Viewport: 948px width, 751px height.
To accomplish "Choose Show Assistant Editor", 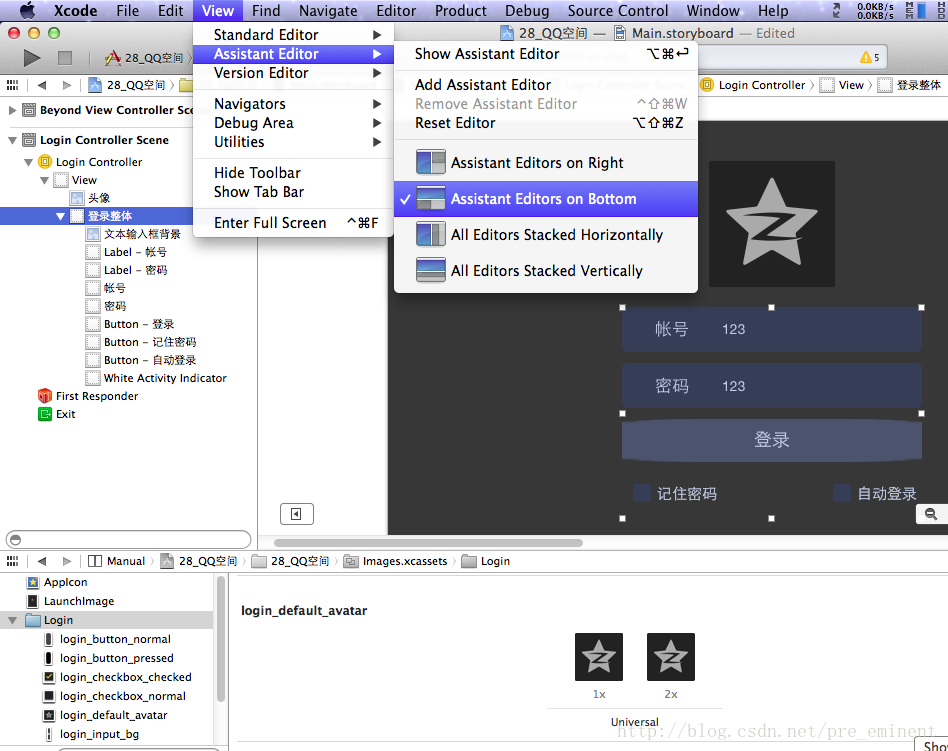I will 545,54.
